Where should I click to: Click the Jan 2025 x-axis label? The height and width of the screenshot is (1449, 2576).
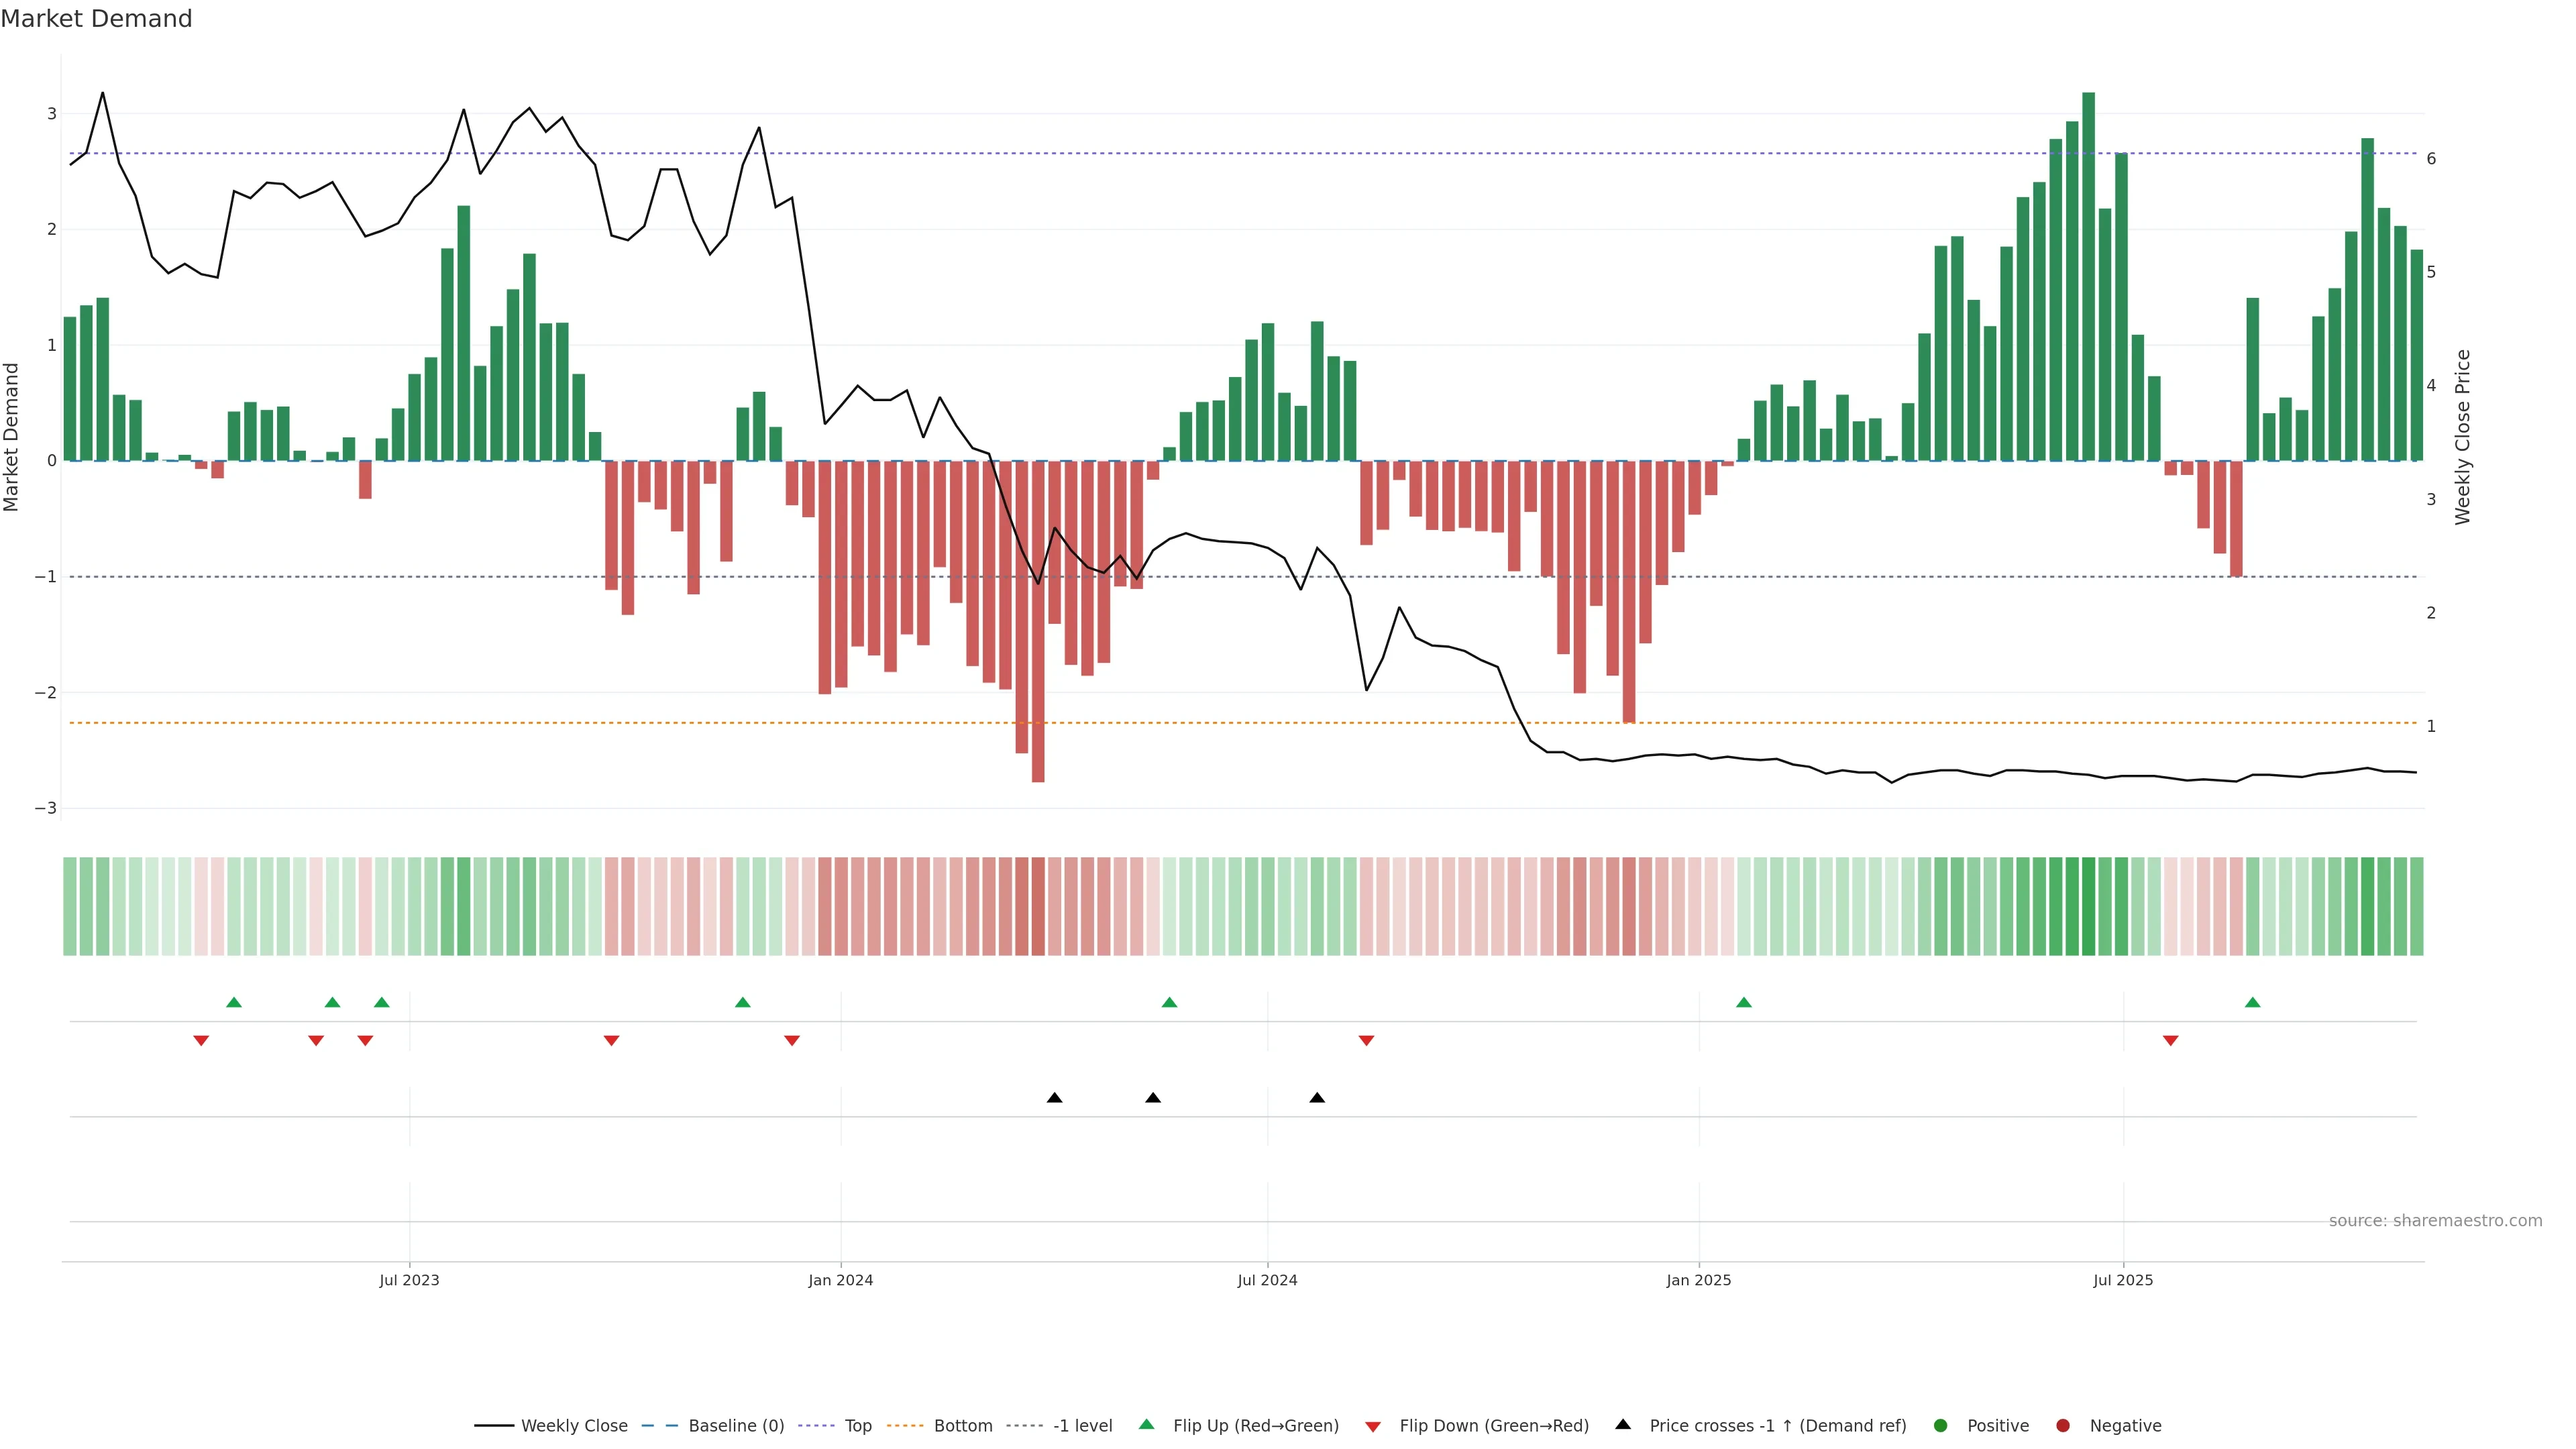(1698, 1280)
